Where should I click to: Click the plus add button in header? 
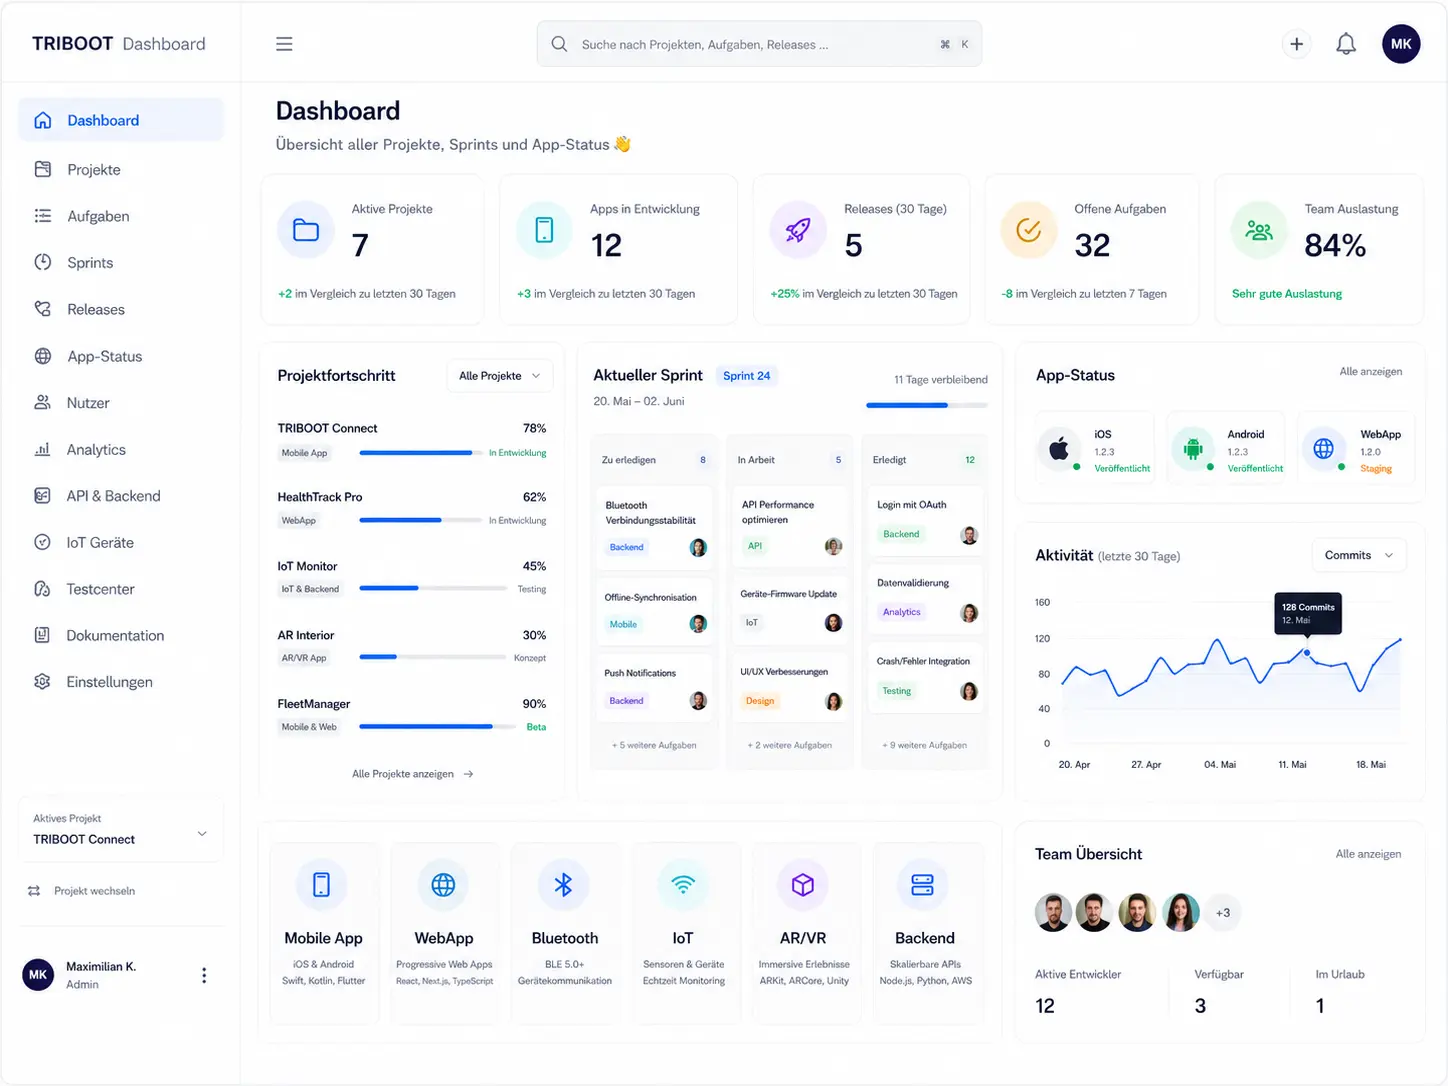[1296, 44]
